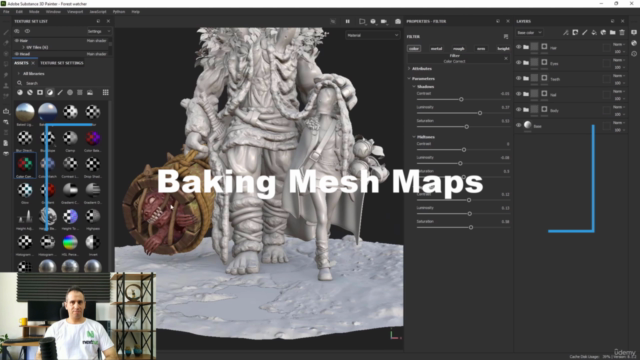640x360 pixels.
Task: Open the Python menu
Action: [x=119, y=12]
